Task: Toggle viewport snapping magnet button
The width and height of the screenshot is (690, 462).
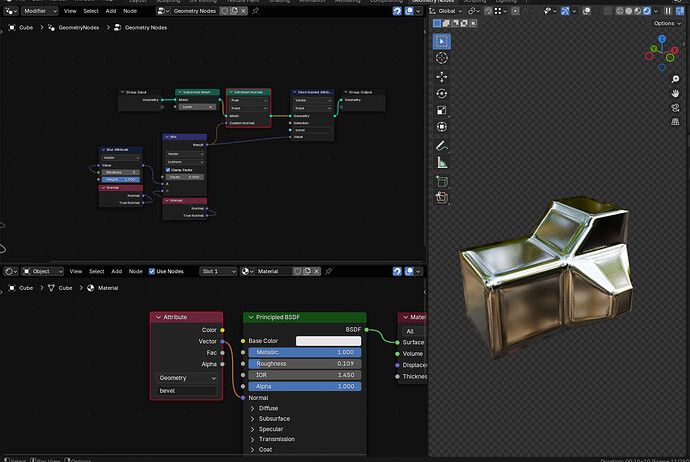Action: (488, 11)
